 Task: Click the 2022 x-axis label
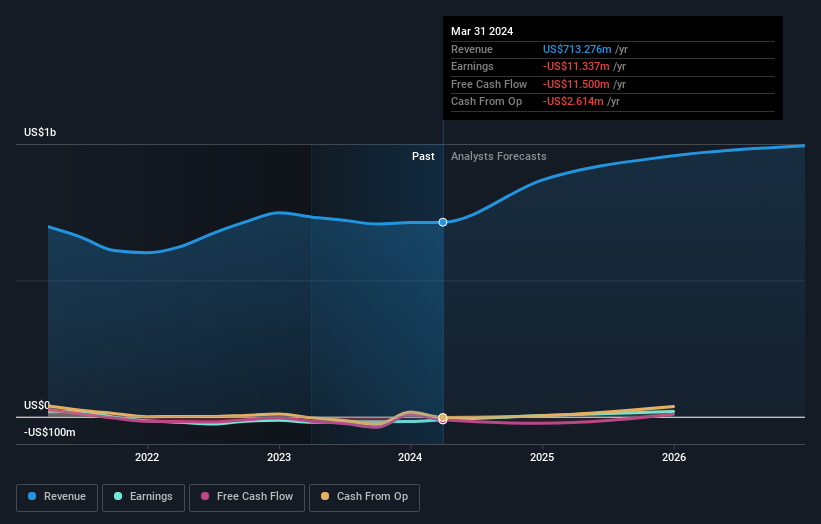(147, 457)
